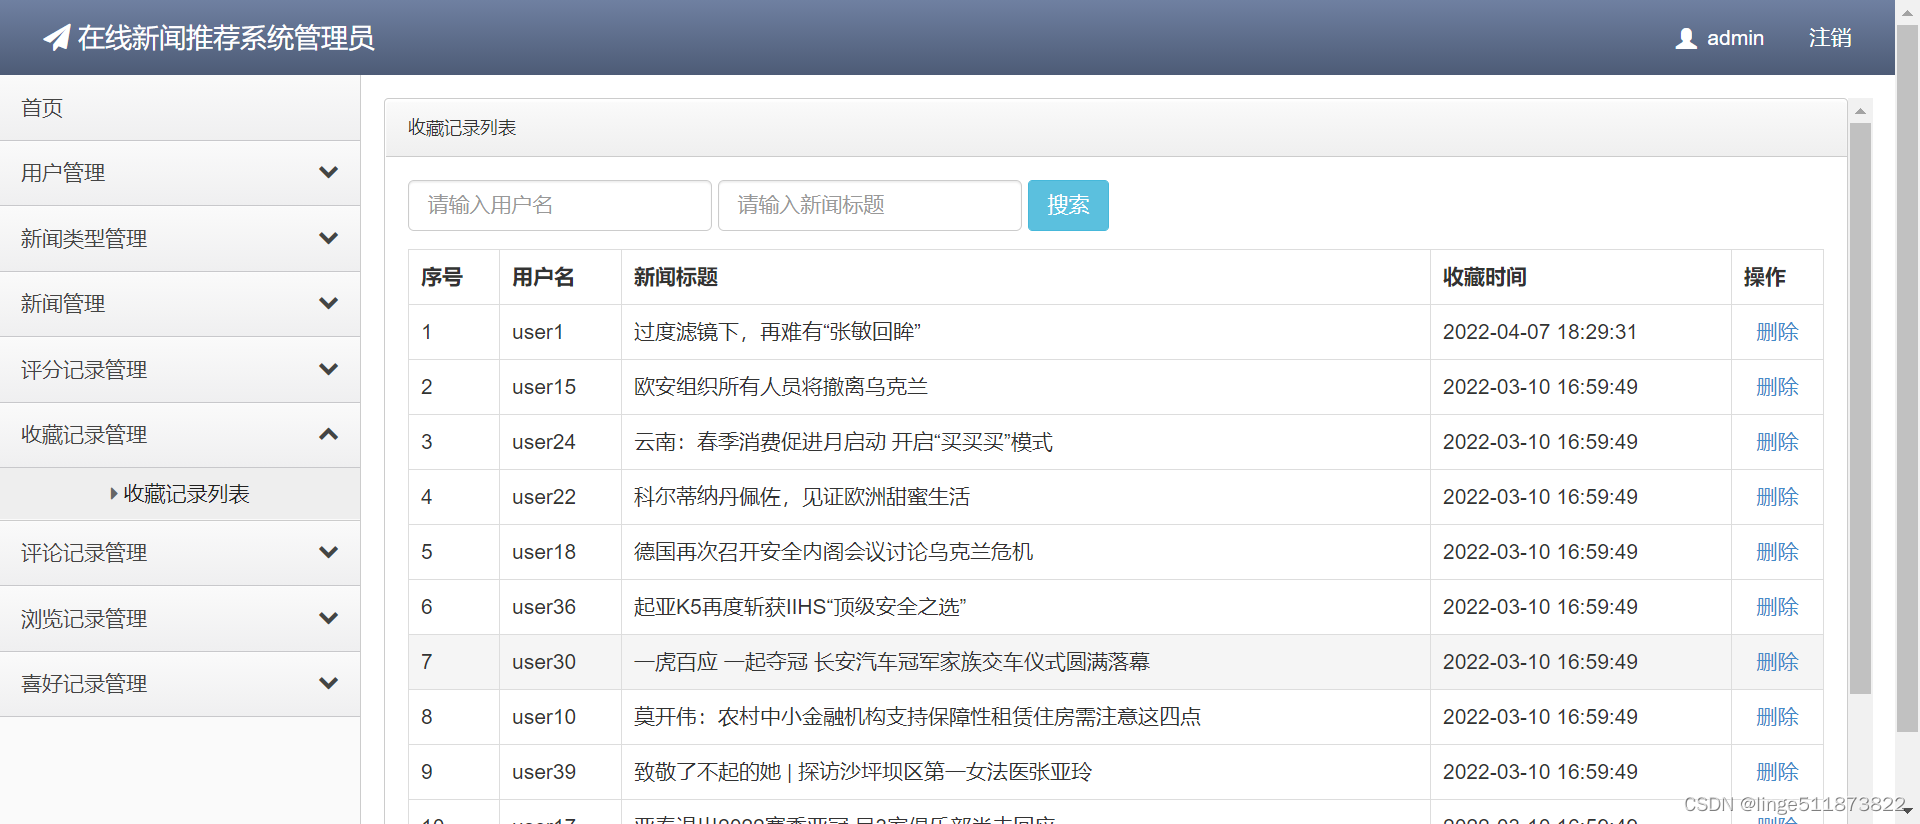1920x824 pixels.
Task: Click title 欧安组织所有人员将撤离乌克兰
Action: (x=781, y=387)
